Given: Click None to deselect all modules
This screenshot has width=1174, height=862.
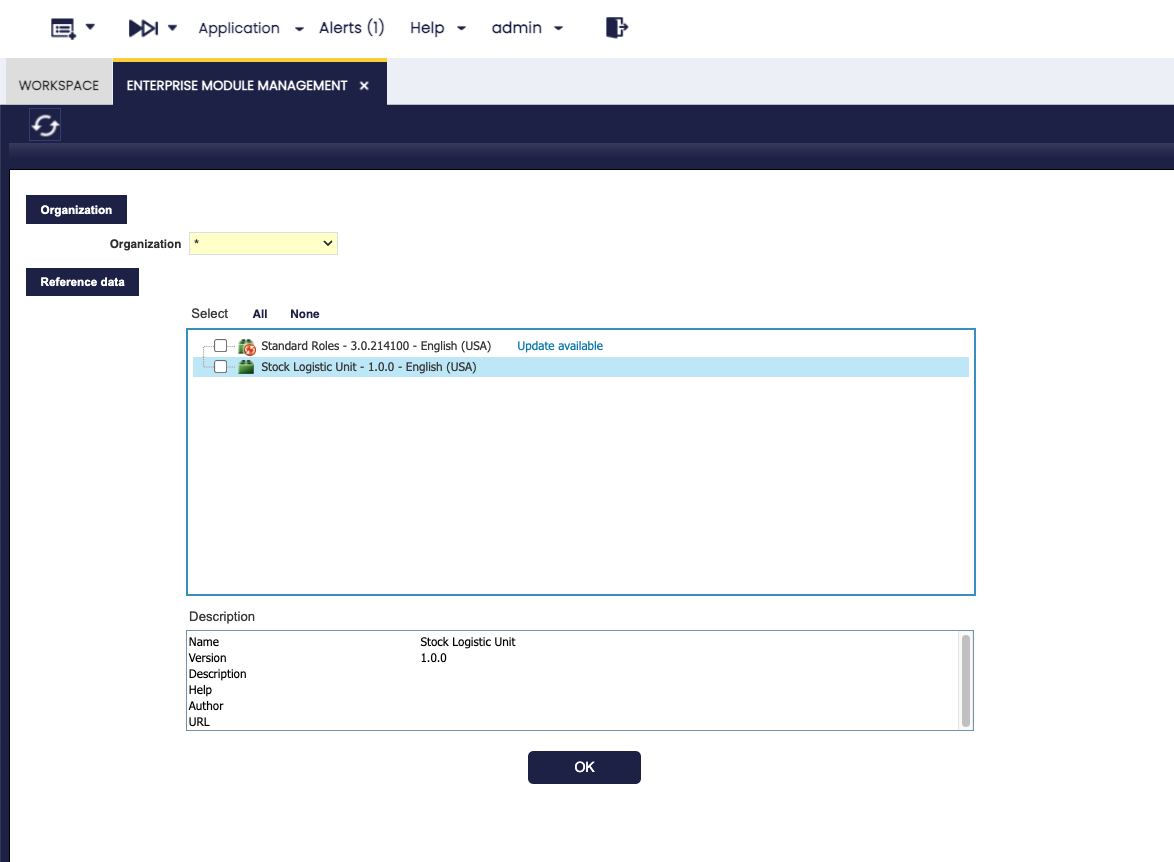Looking at the screenshot, I should 305,314.
